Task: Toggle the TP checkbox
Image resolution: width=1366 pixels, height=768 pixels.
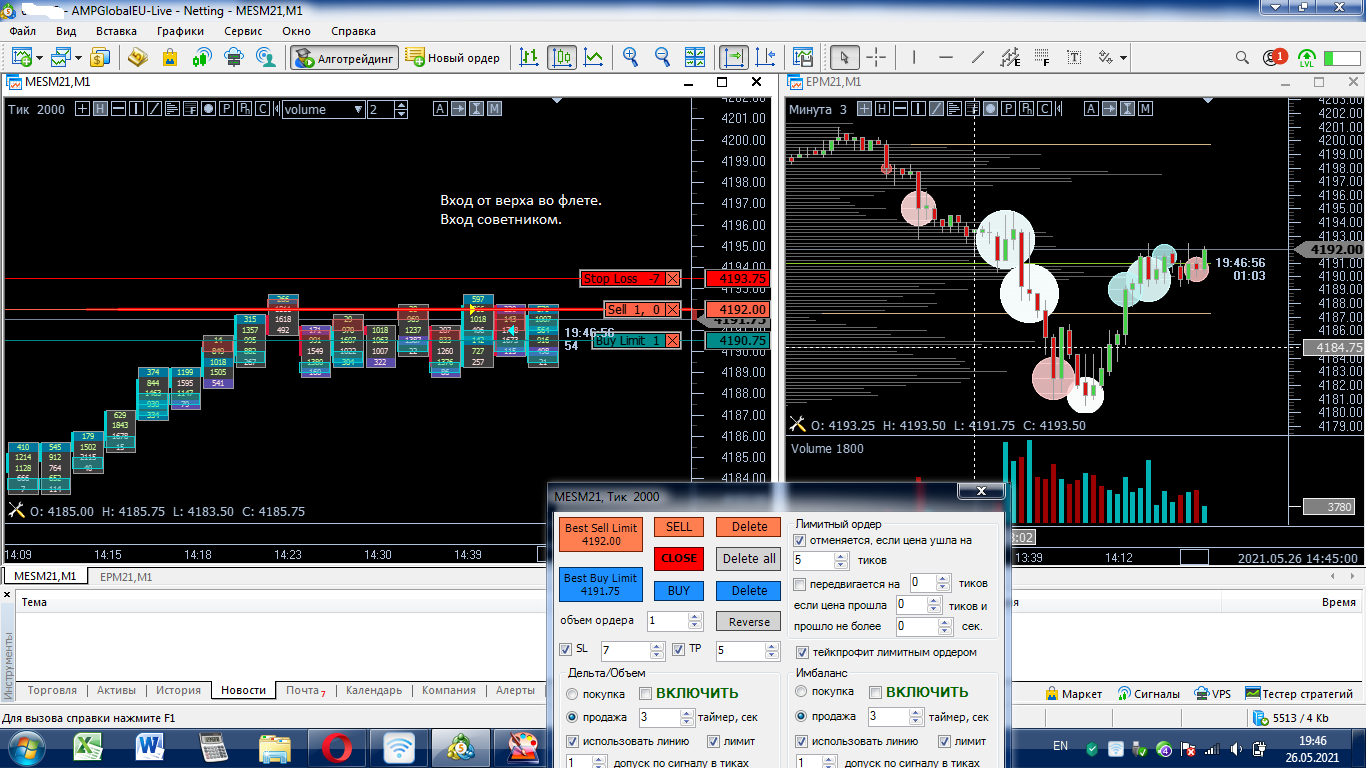Action: [679, 650]
